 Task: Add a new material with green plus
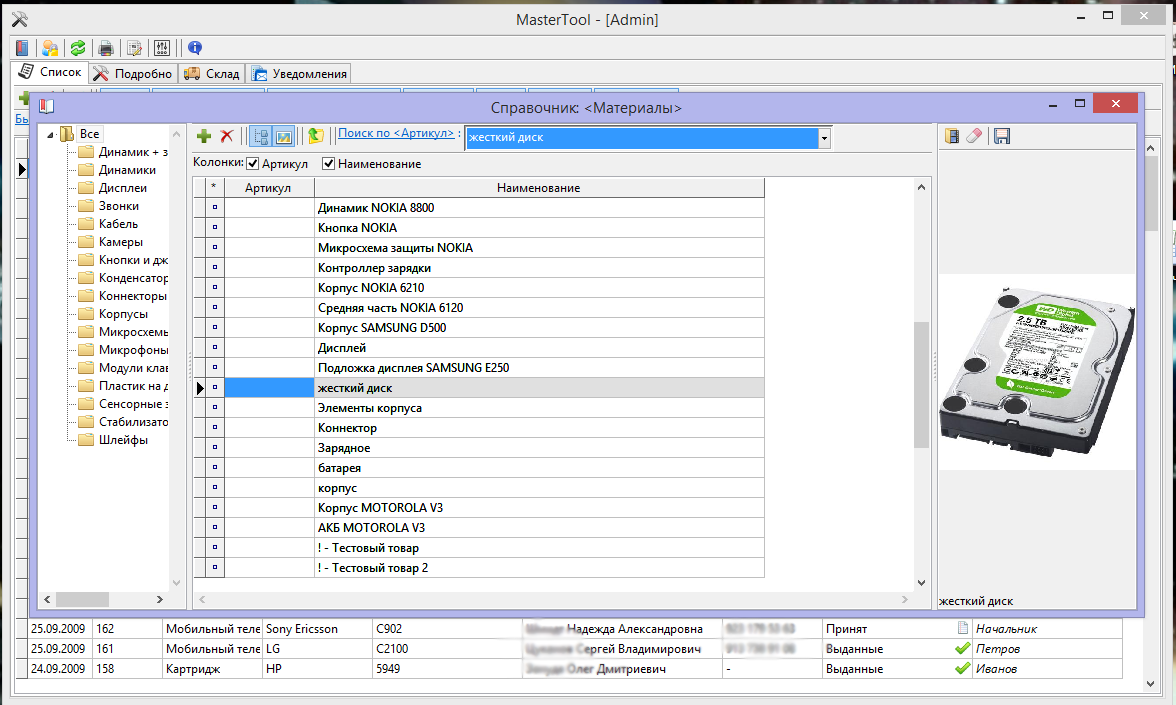tap(204, 136)
